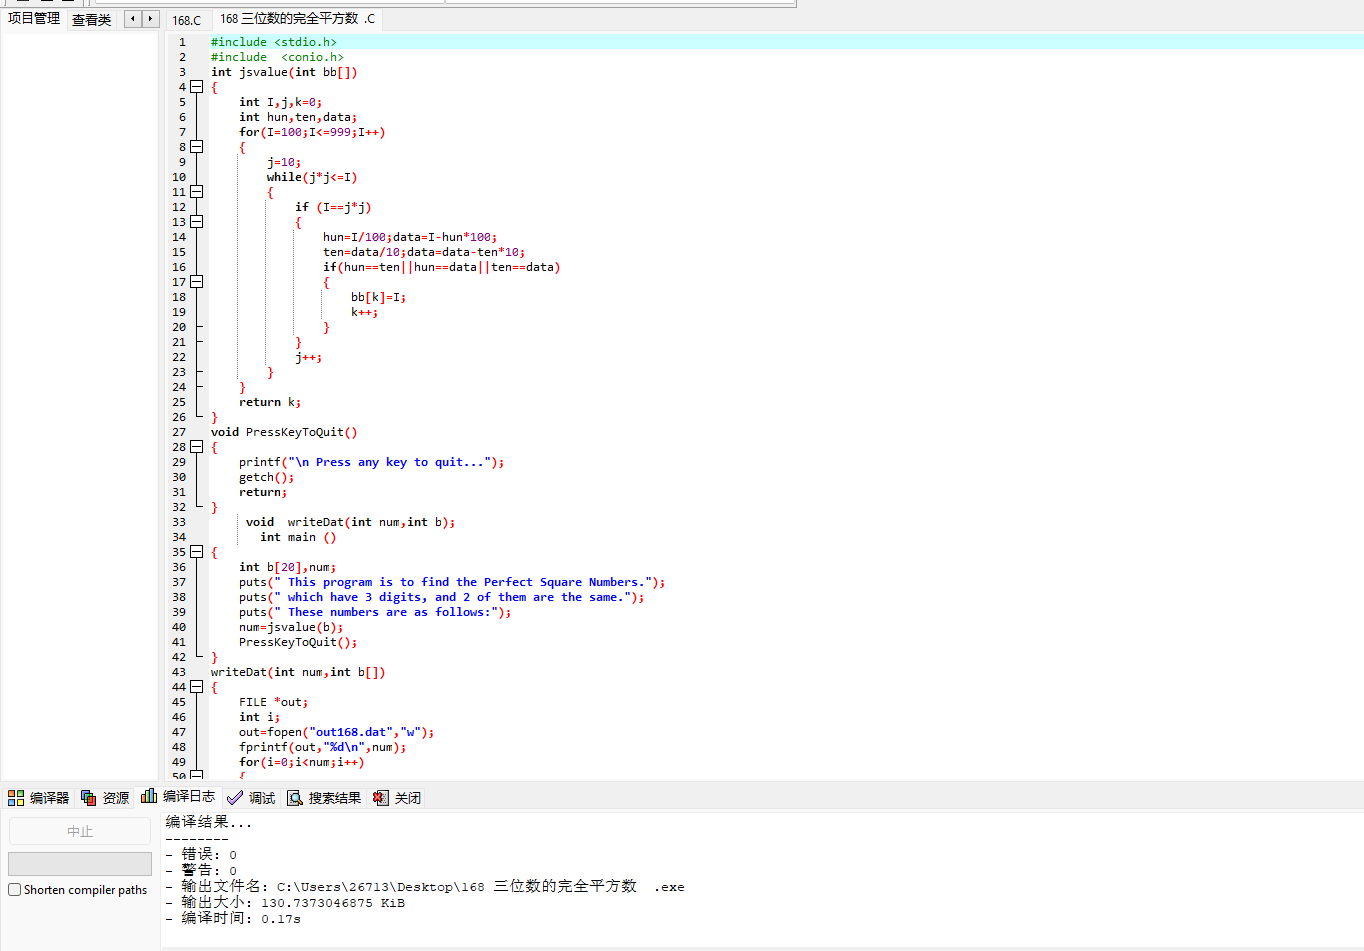Collapse the code fold at line 4

point(197,87)
